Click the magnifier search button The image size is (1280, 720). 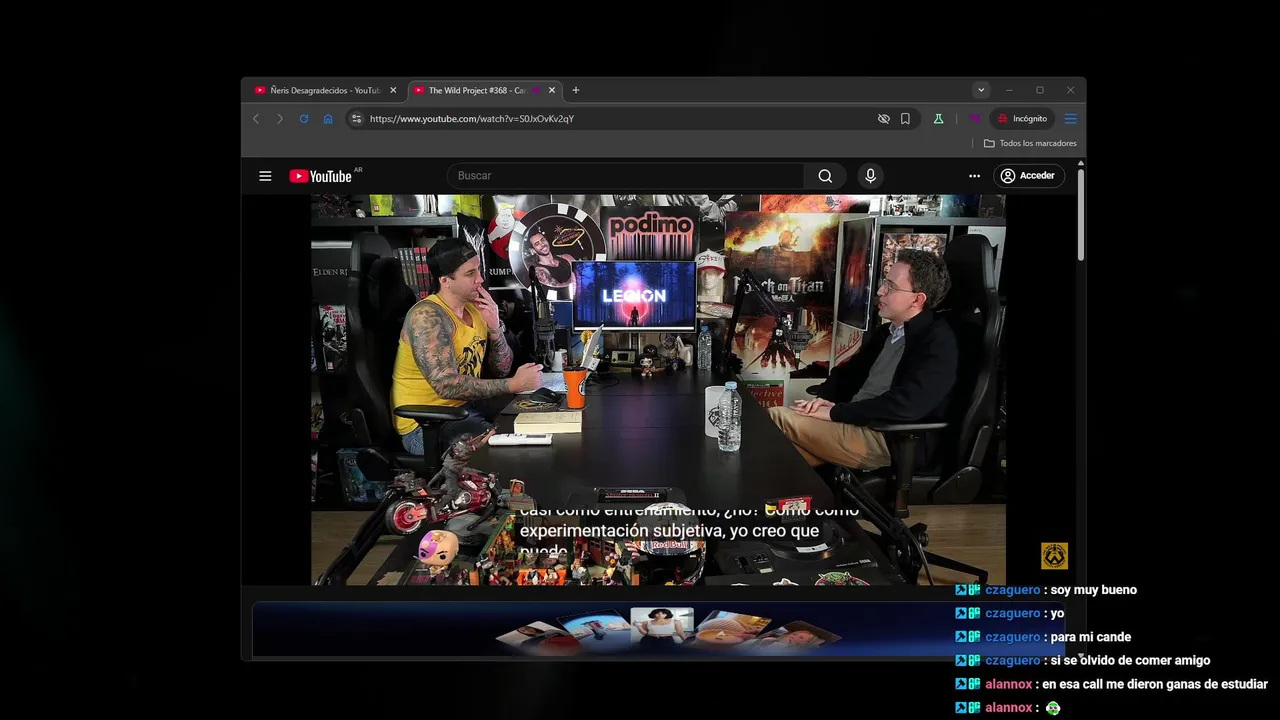[825, 176]
